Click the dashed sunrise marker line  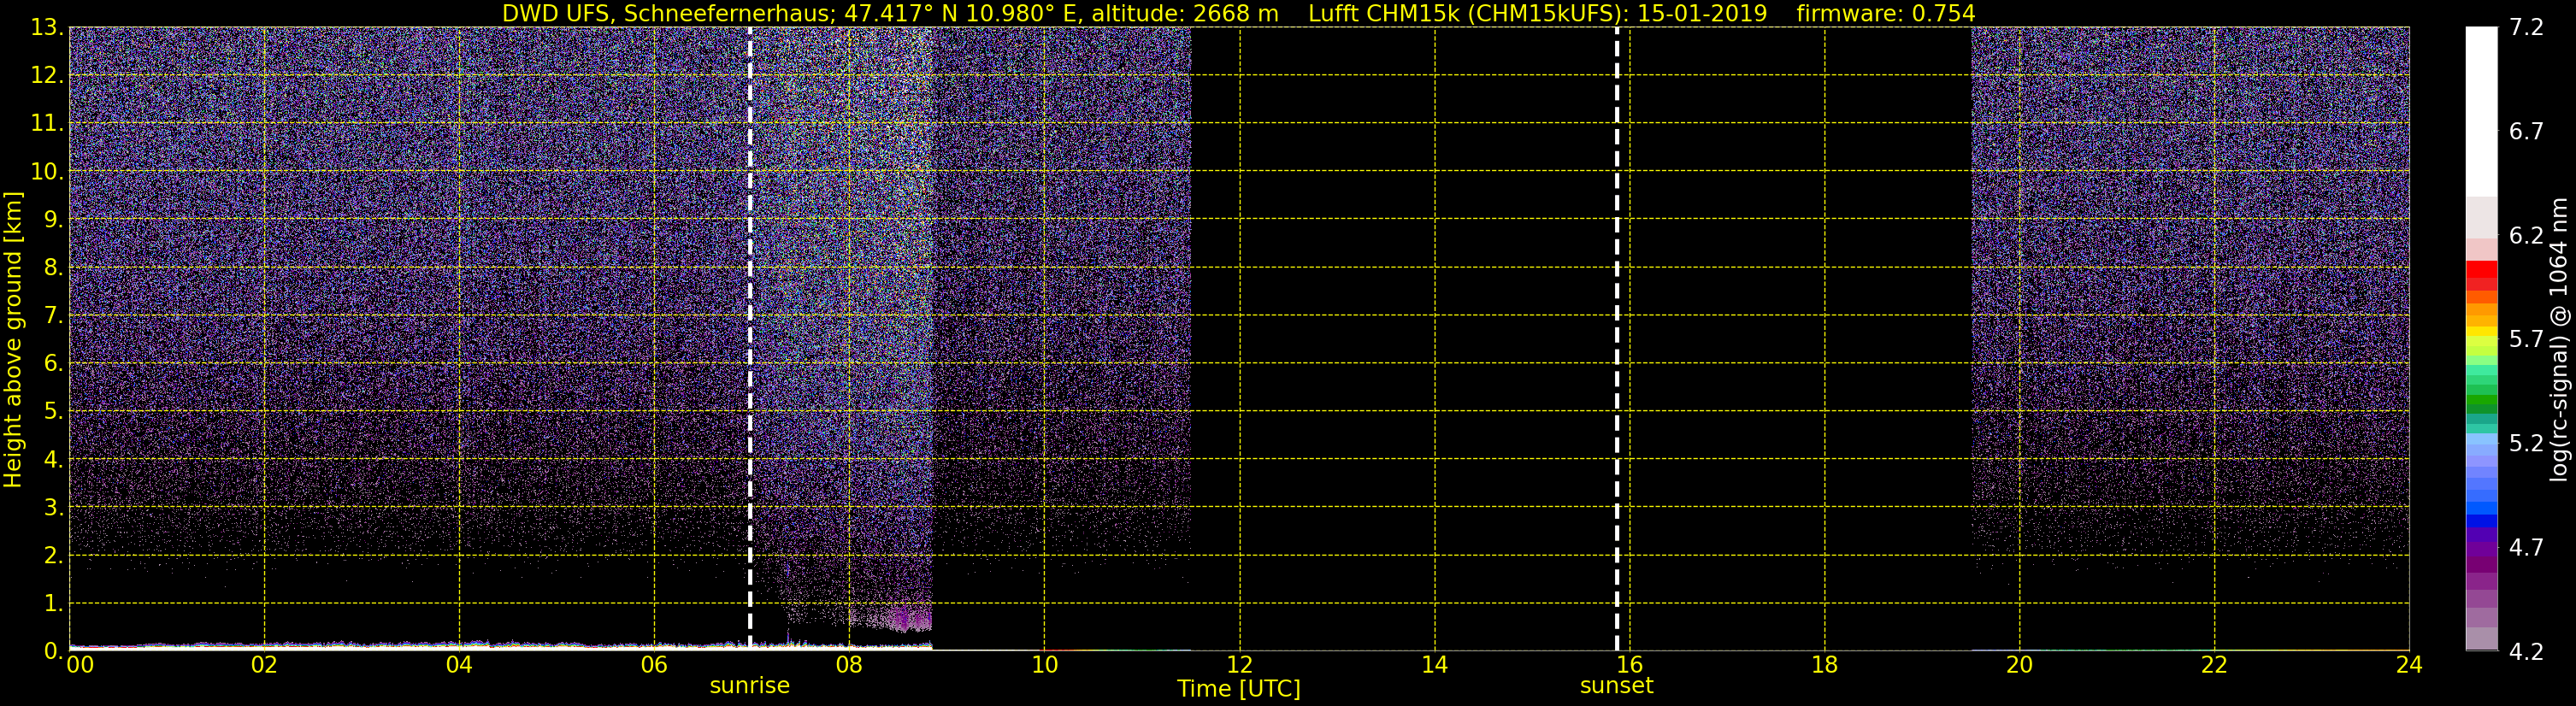[750, 338]
